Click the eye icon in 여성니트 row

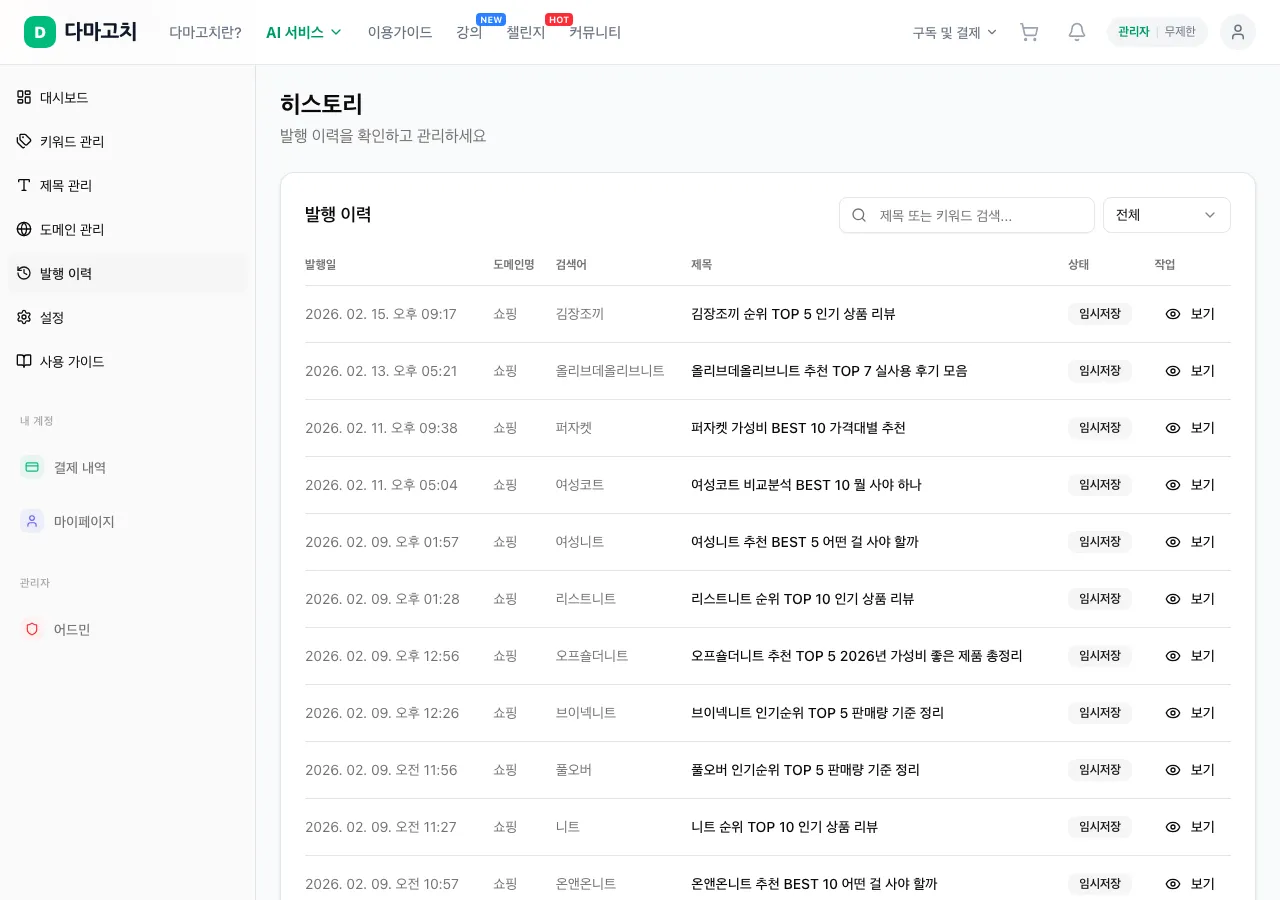(1173, 542)
